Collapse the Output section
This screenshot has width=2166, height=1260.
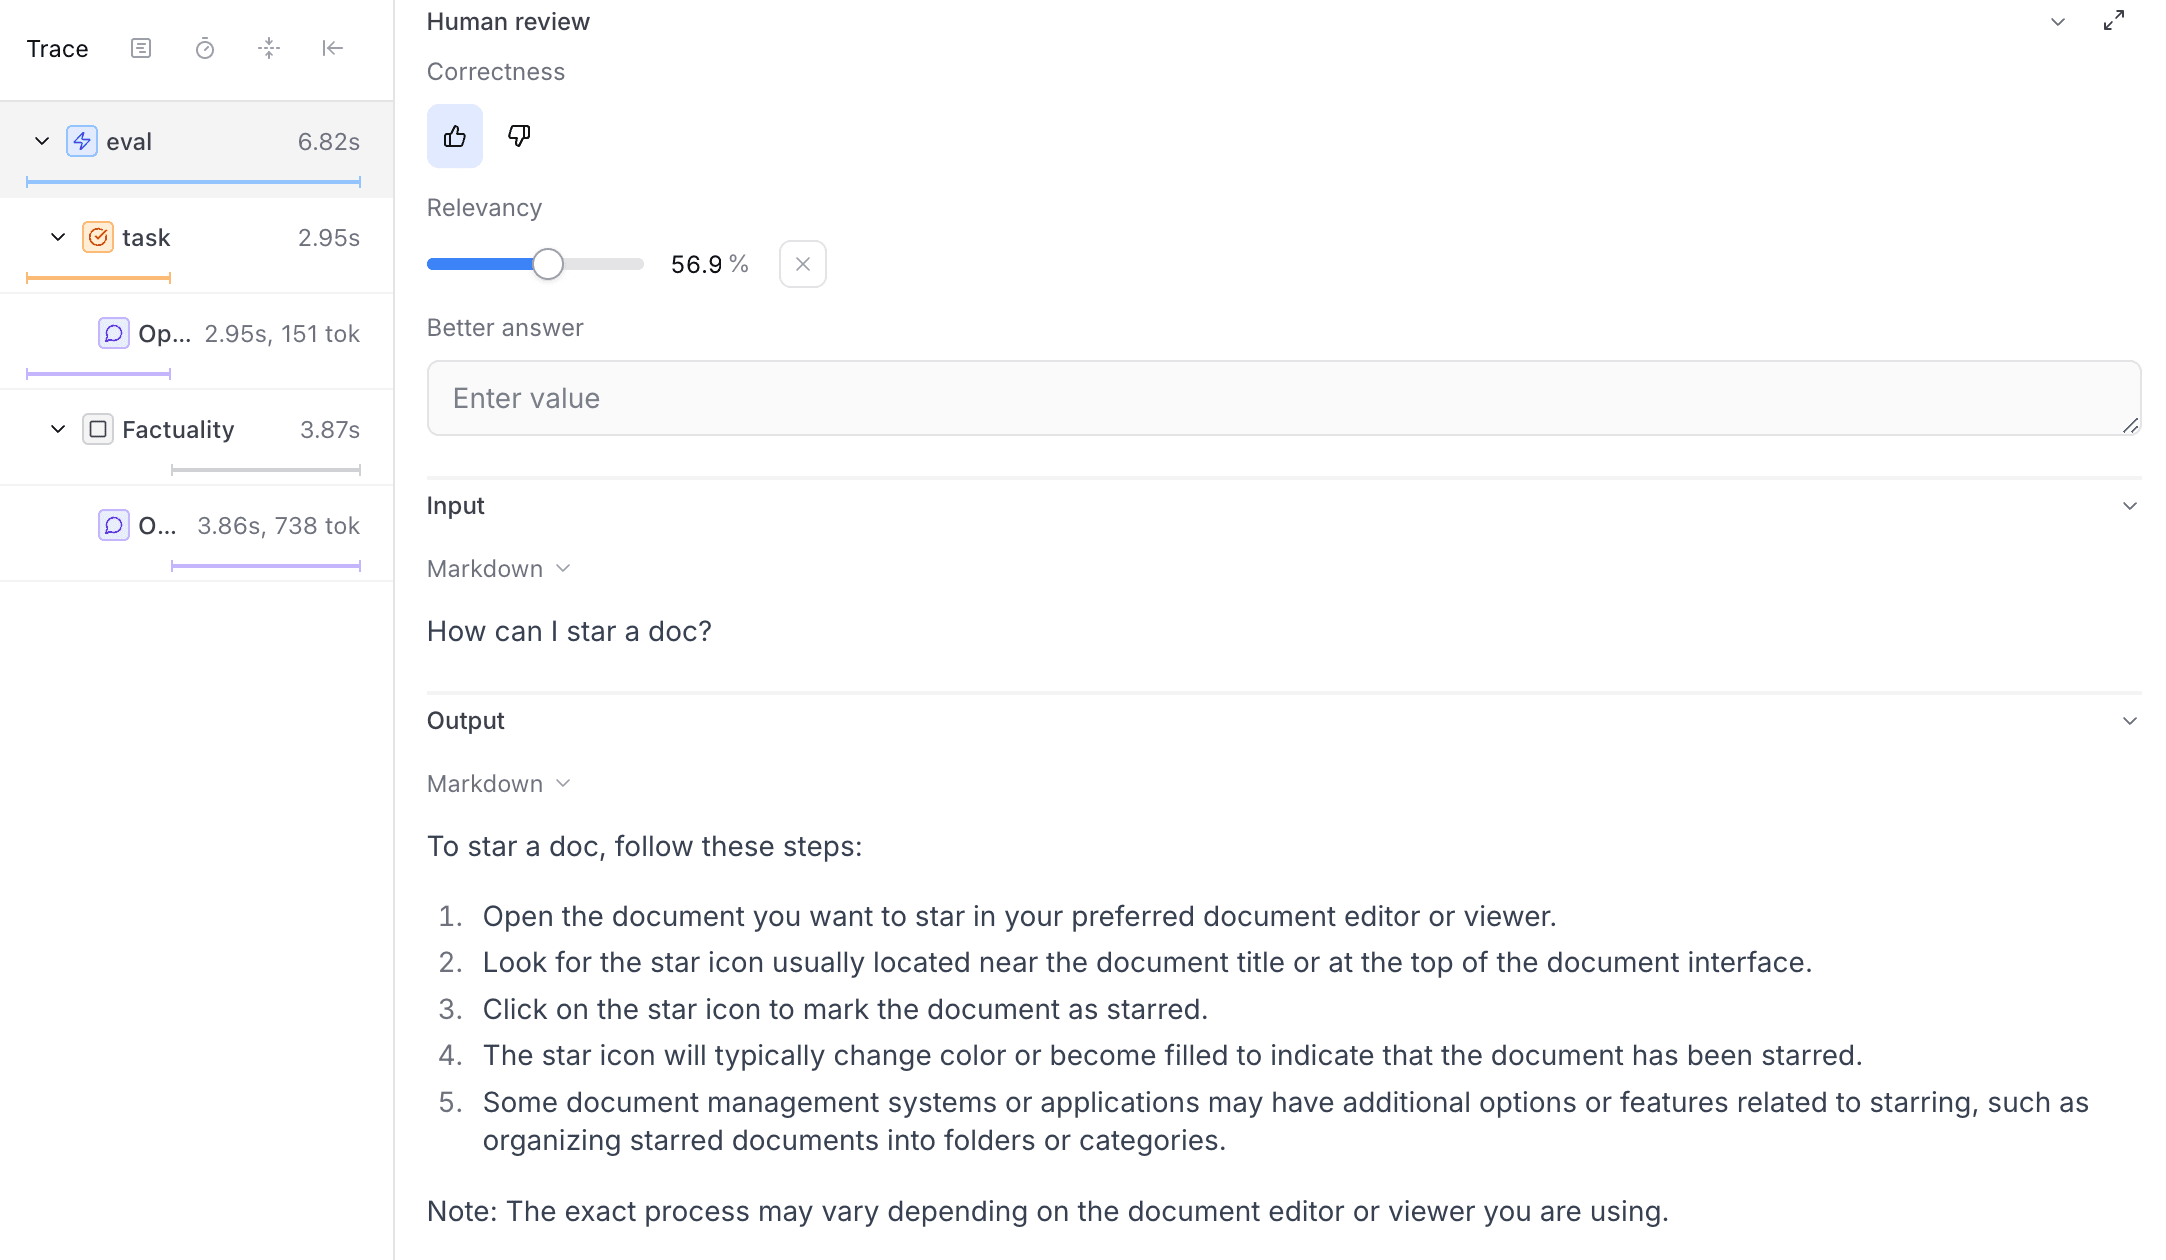[x=2130, y=721]
